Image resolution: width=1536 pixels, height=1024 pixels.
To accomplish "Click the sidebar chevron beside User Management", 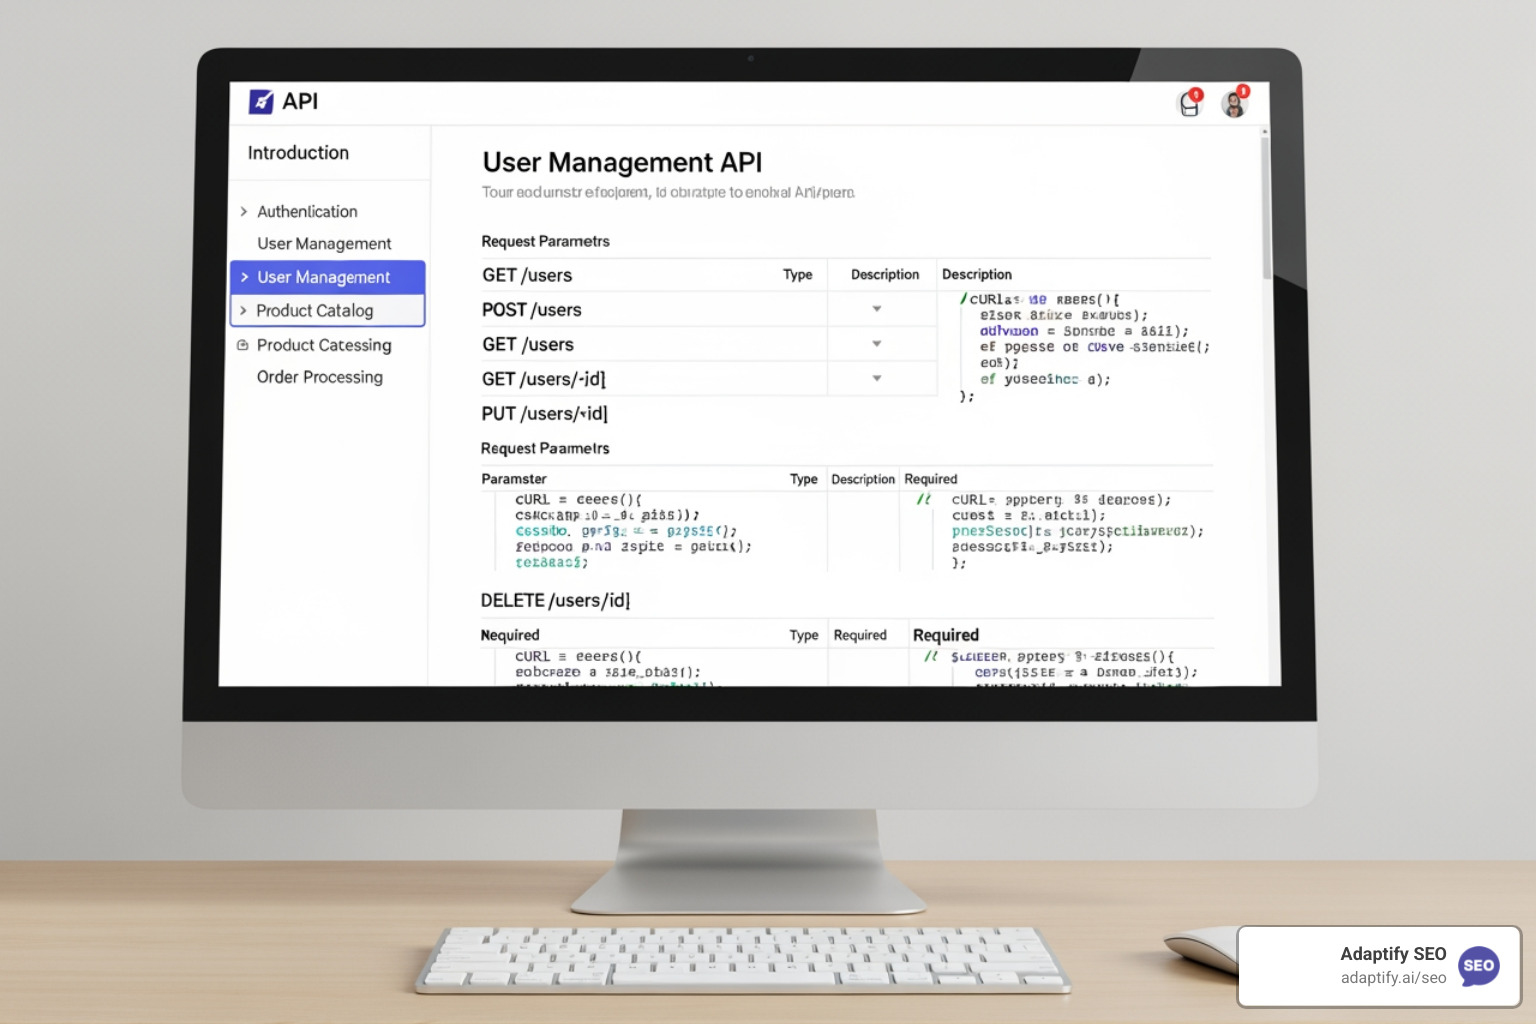I will click(243, 277).
